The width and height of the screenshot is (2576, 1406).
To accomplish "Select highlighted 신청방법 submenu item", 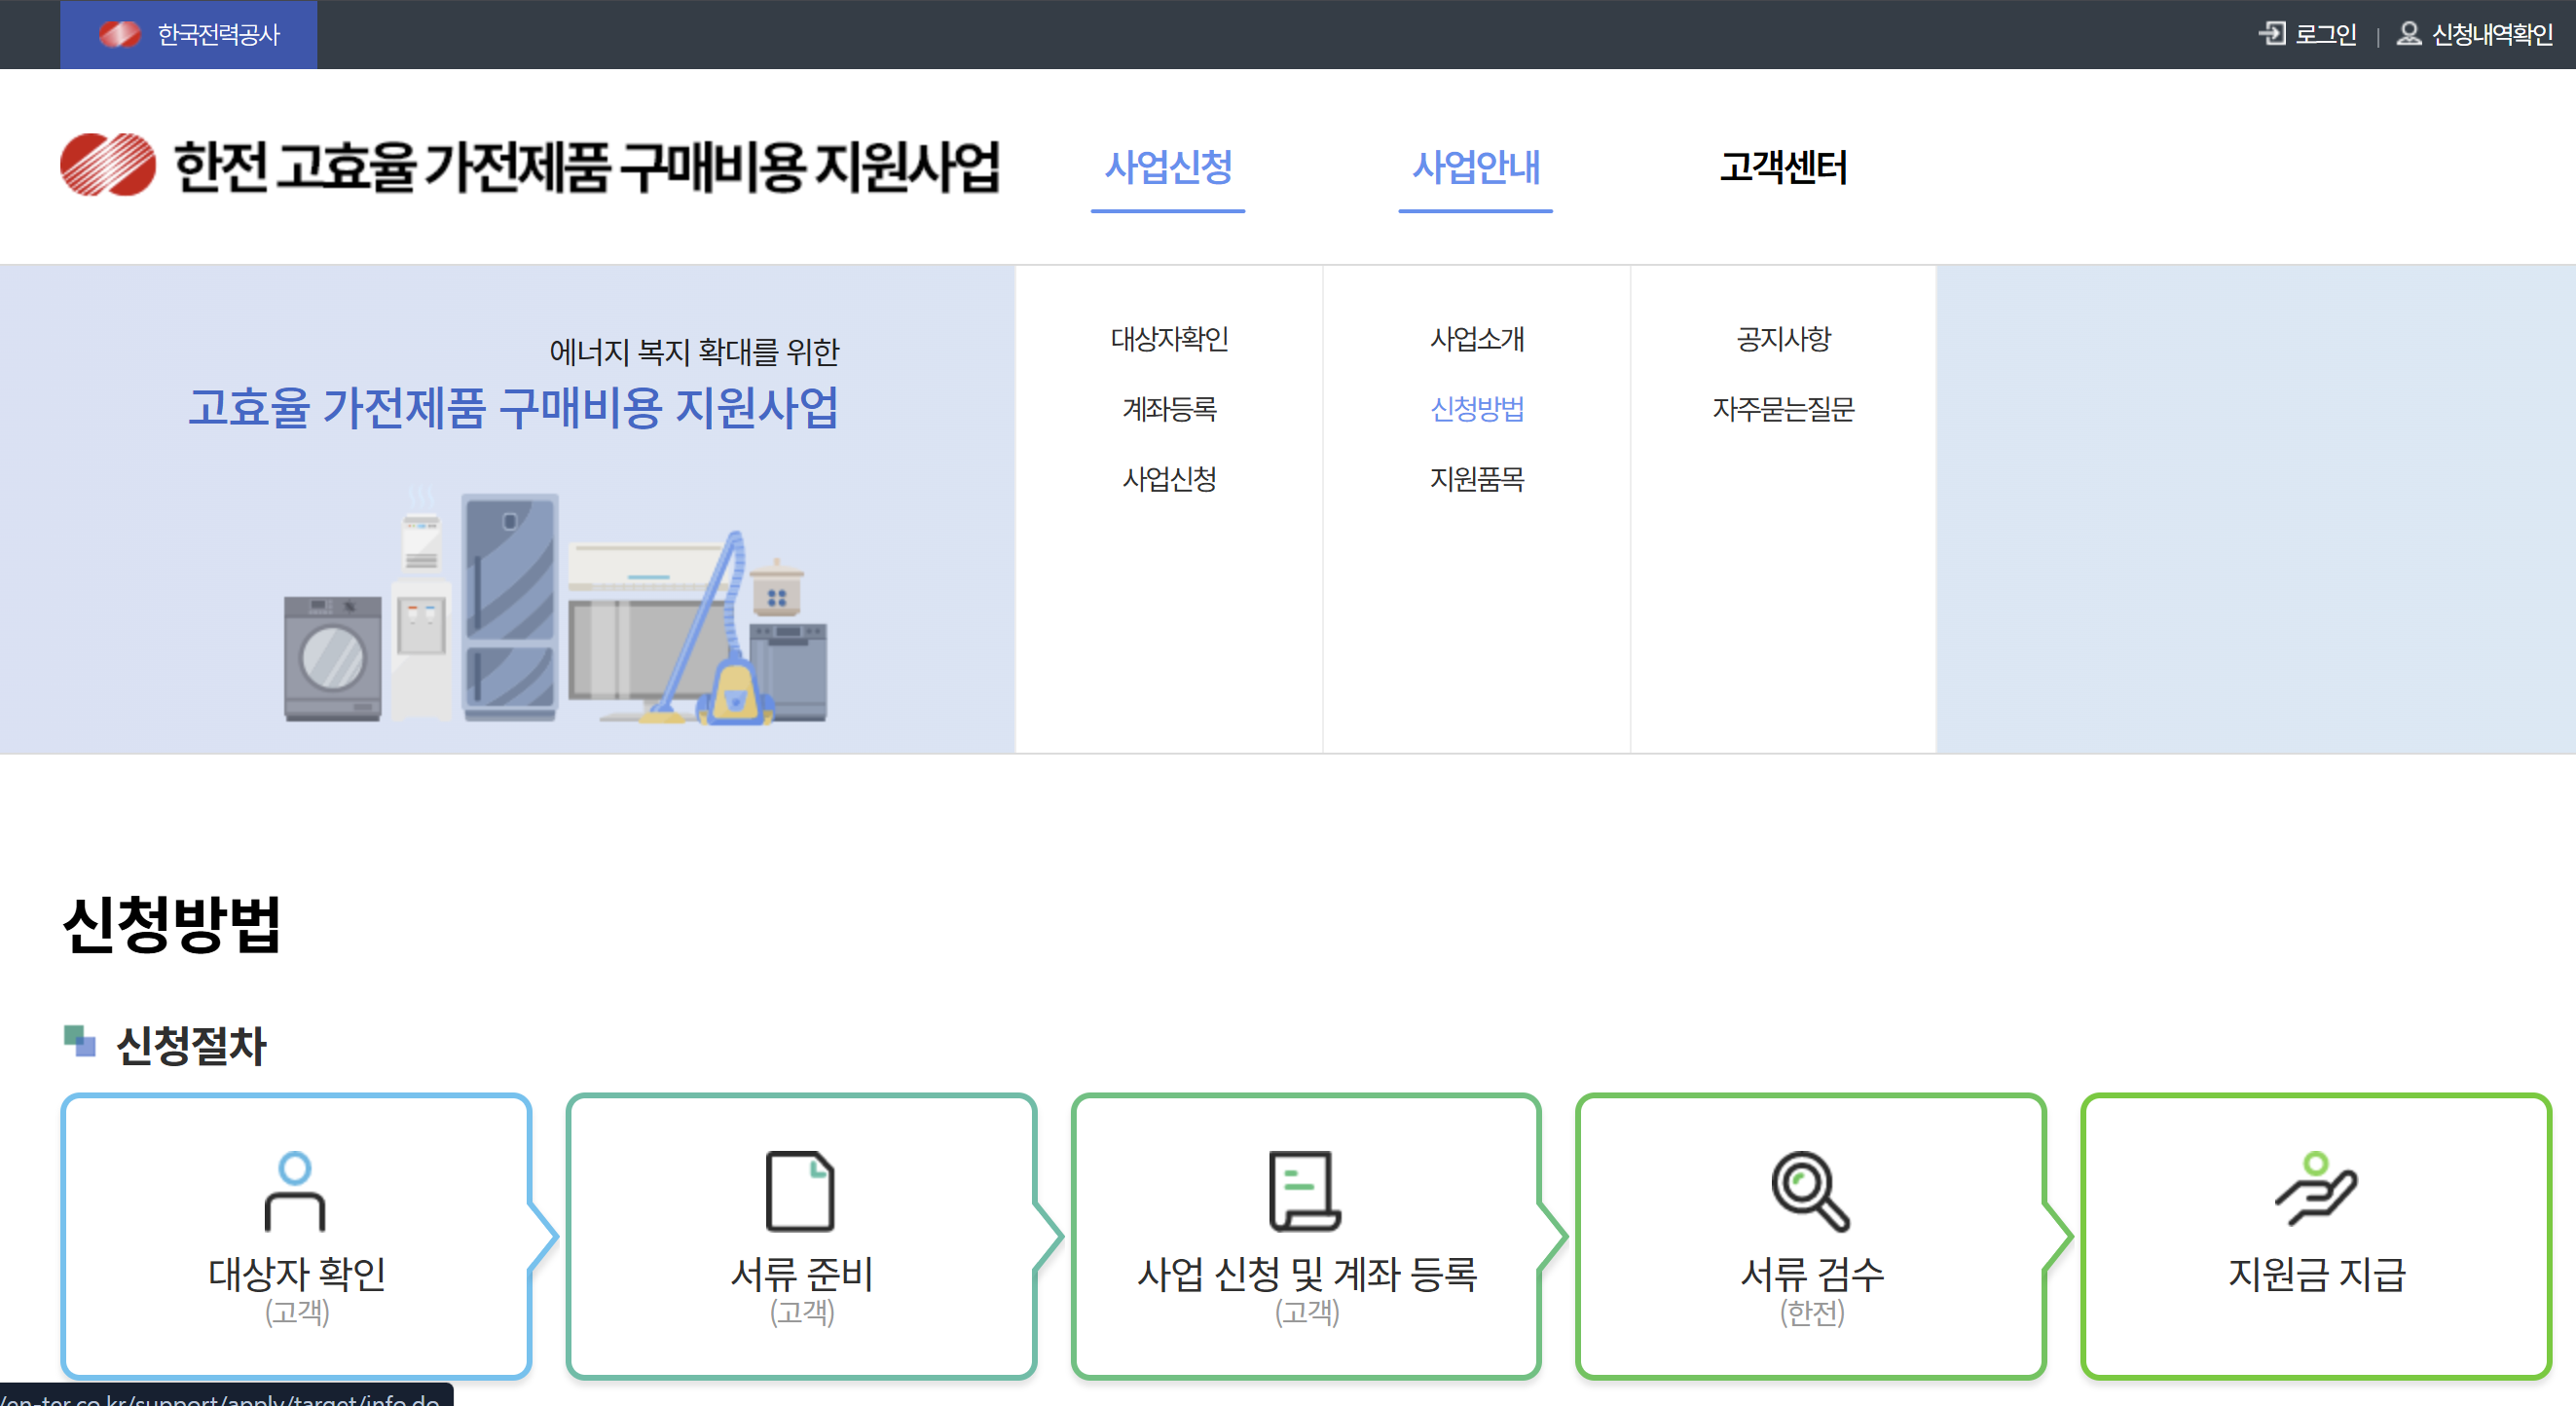I will pyautogui.click(x=1476, y=409).
